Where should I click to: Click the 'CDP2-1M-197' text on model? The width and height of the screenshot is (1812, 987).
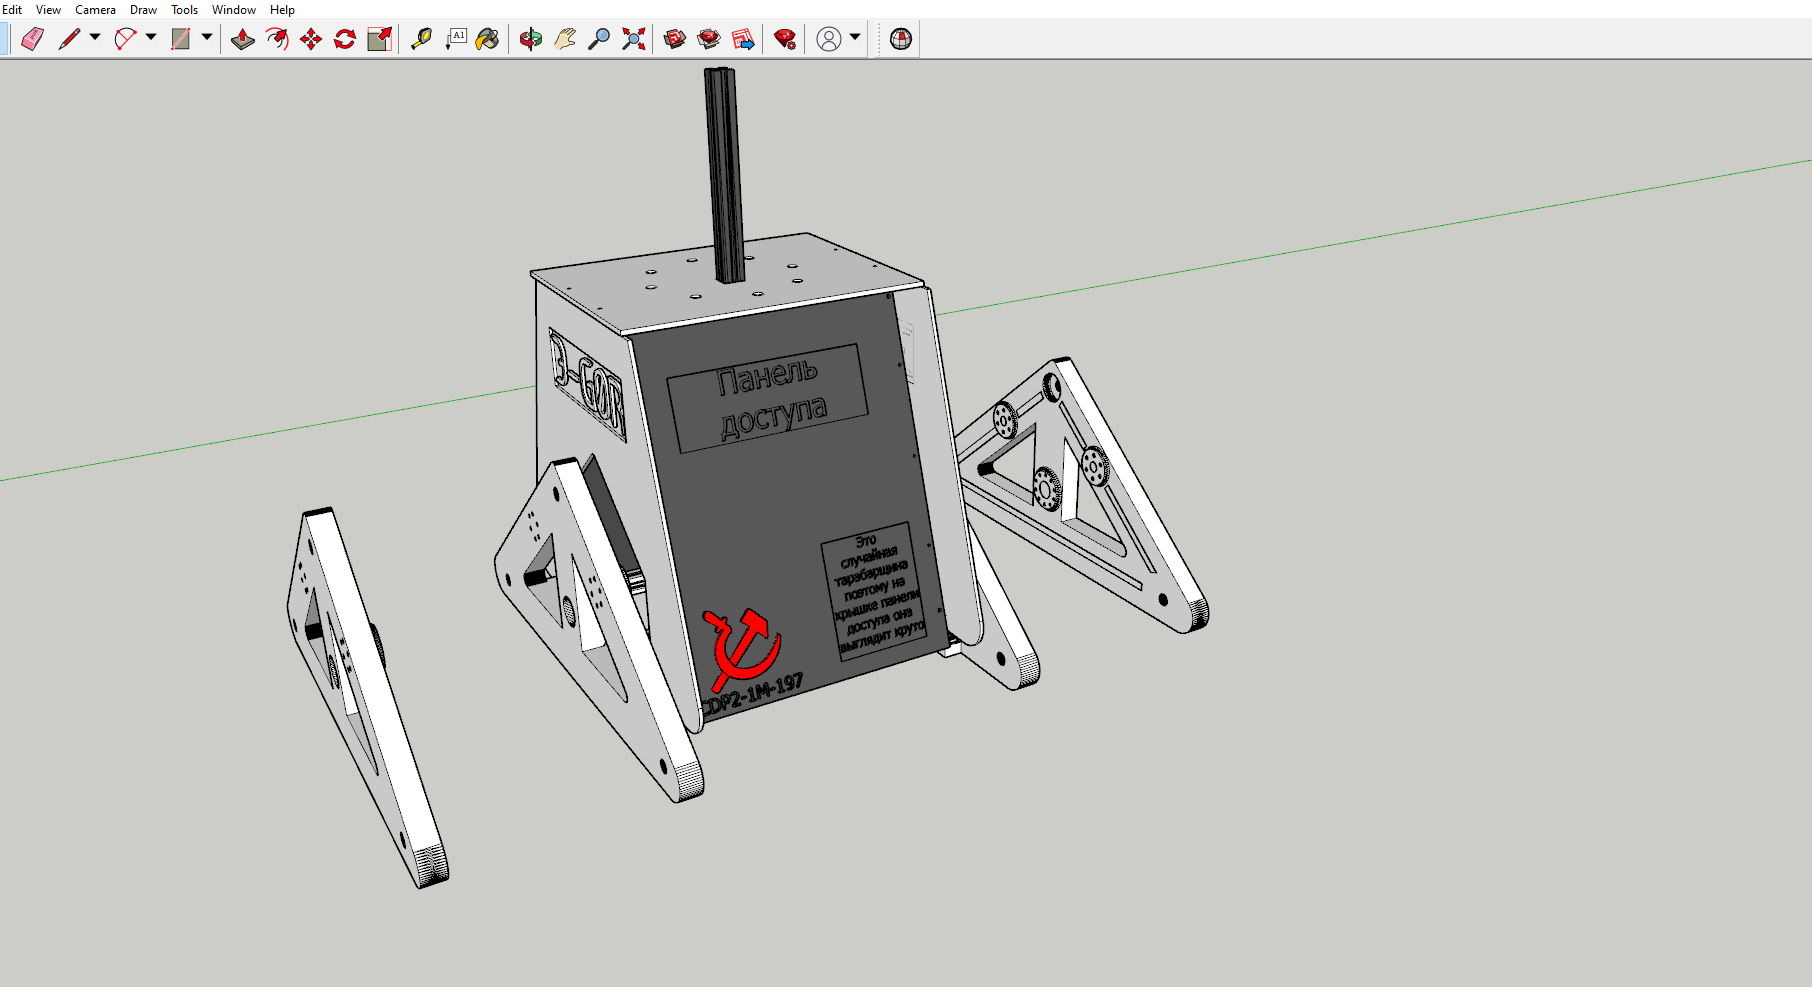[x=752, y=695]
